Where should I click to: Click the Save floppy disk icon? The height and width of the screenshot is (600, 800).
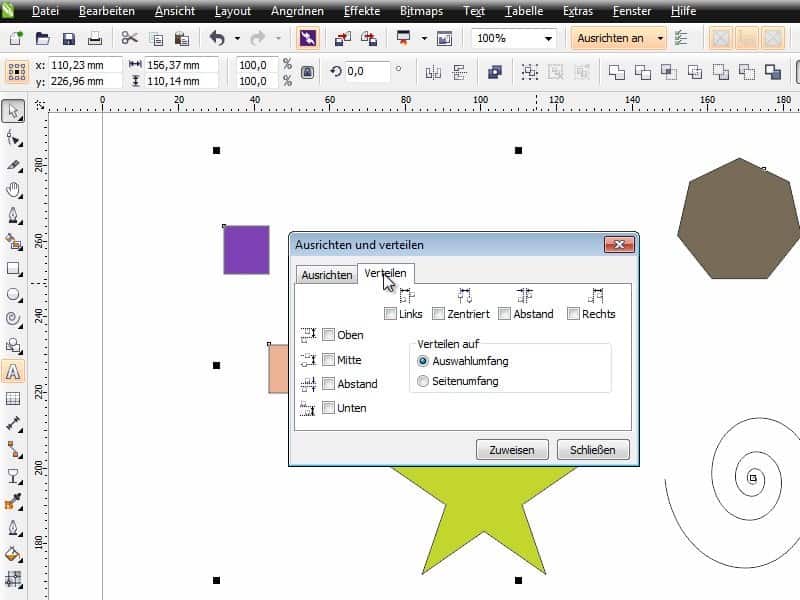[68, 39]
